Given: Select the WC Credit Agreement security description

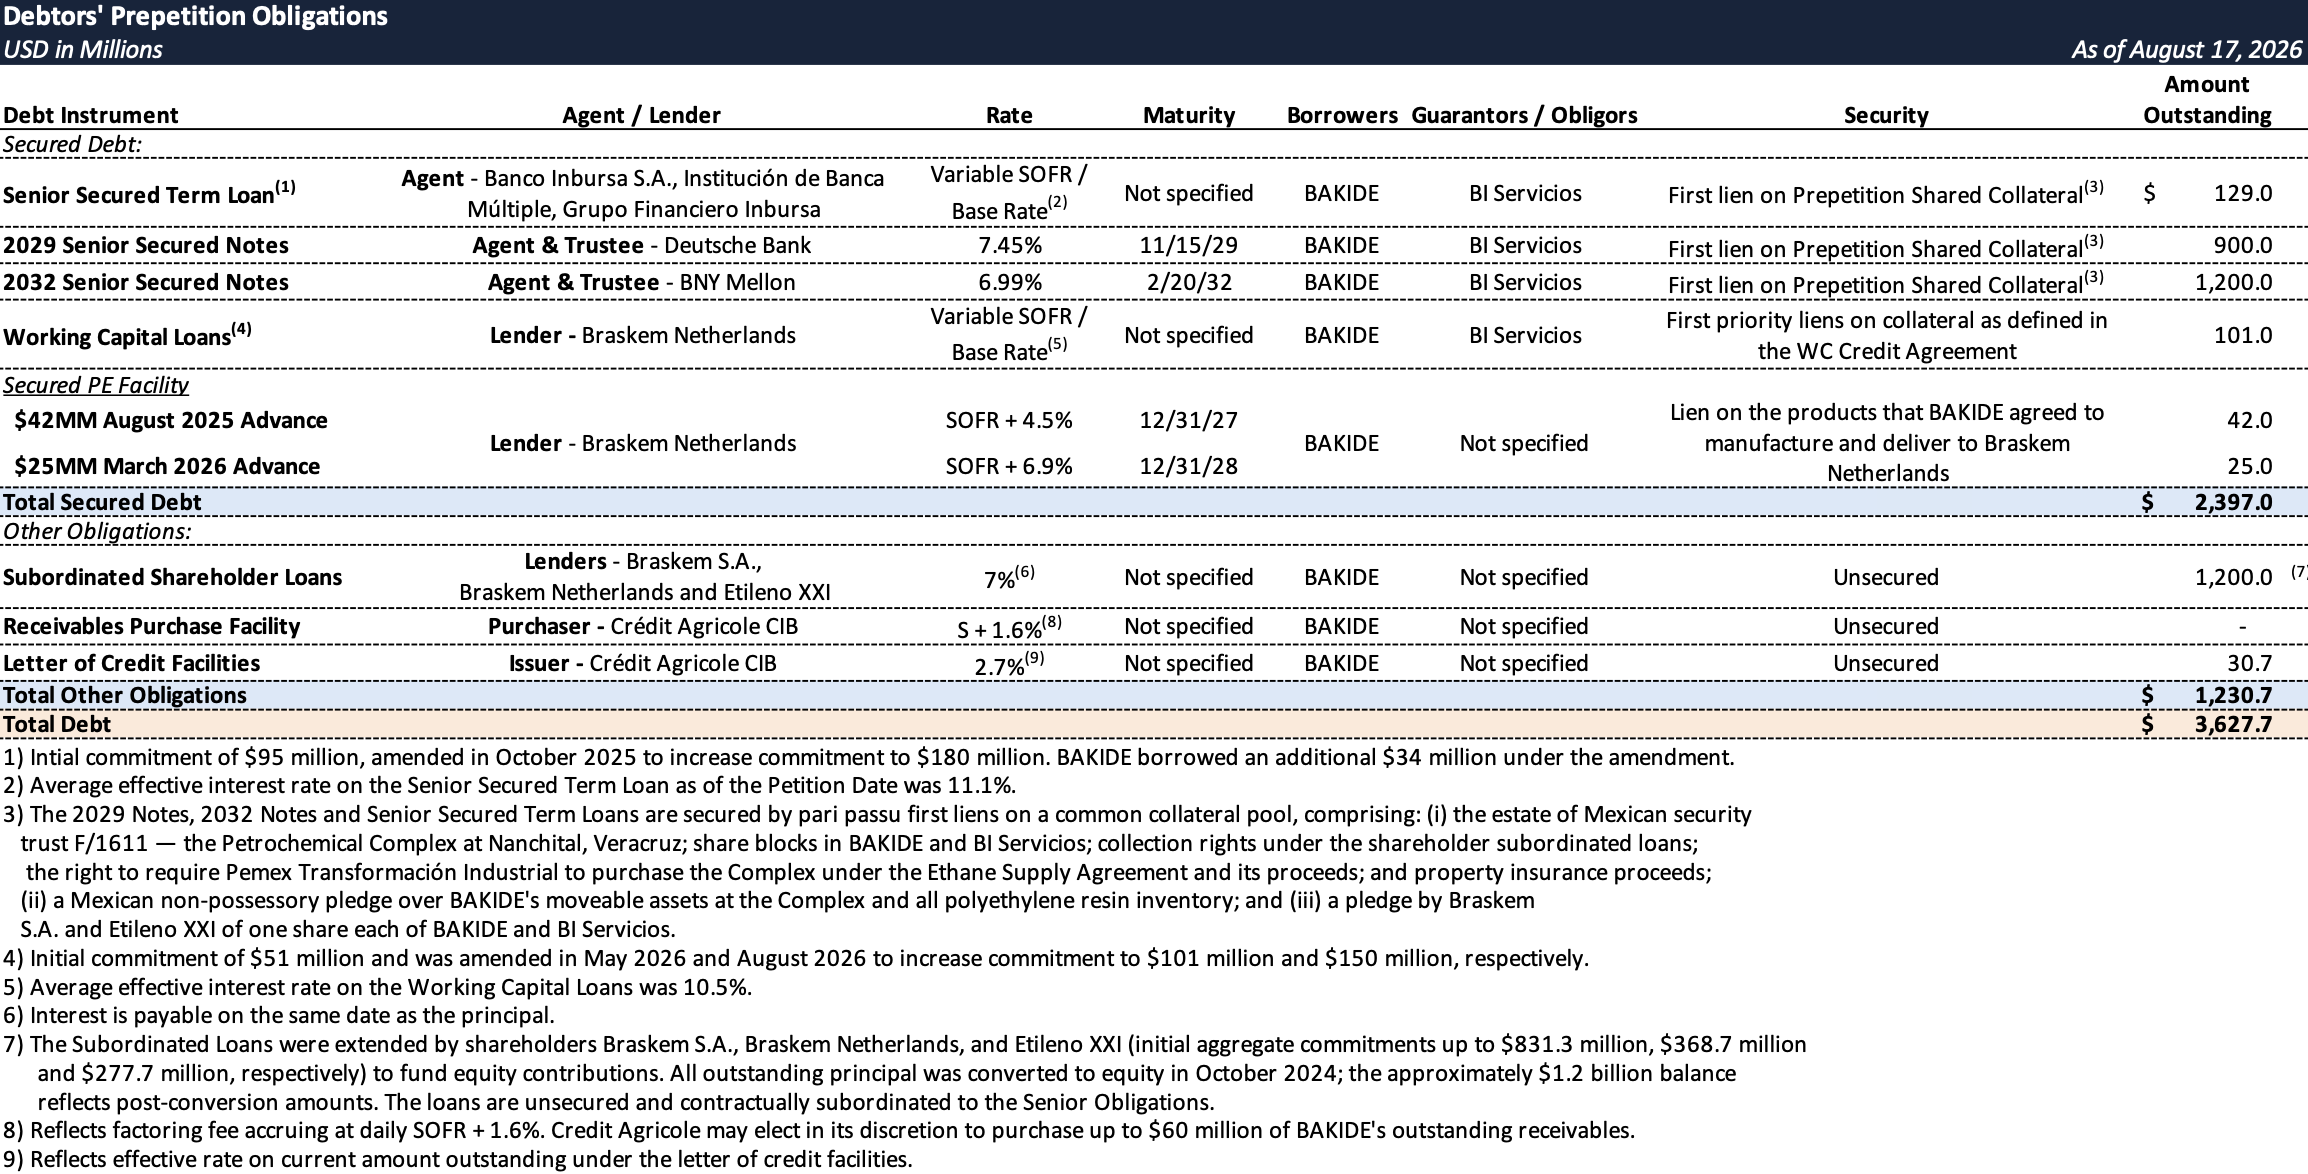Looking at the screenshot, I should click(x=1887, y=336).
